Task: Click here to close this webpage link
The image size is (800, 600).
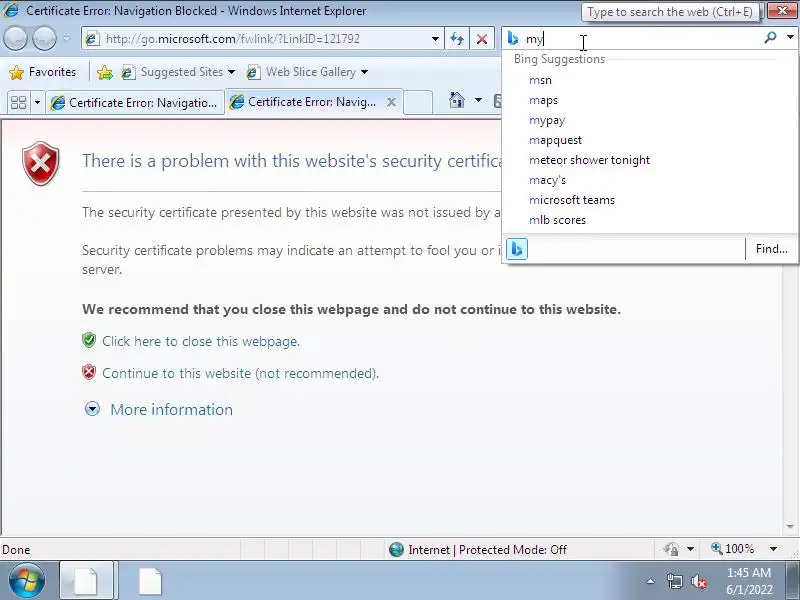Action: coord(201,341)
